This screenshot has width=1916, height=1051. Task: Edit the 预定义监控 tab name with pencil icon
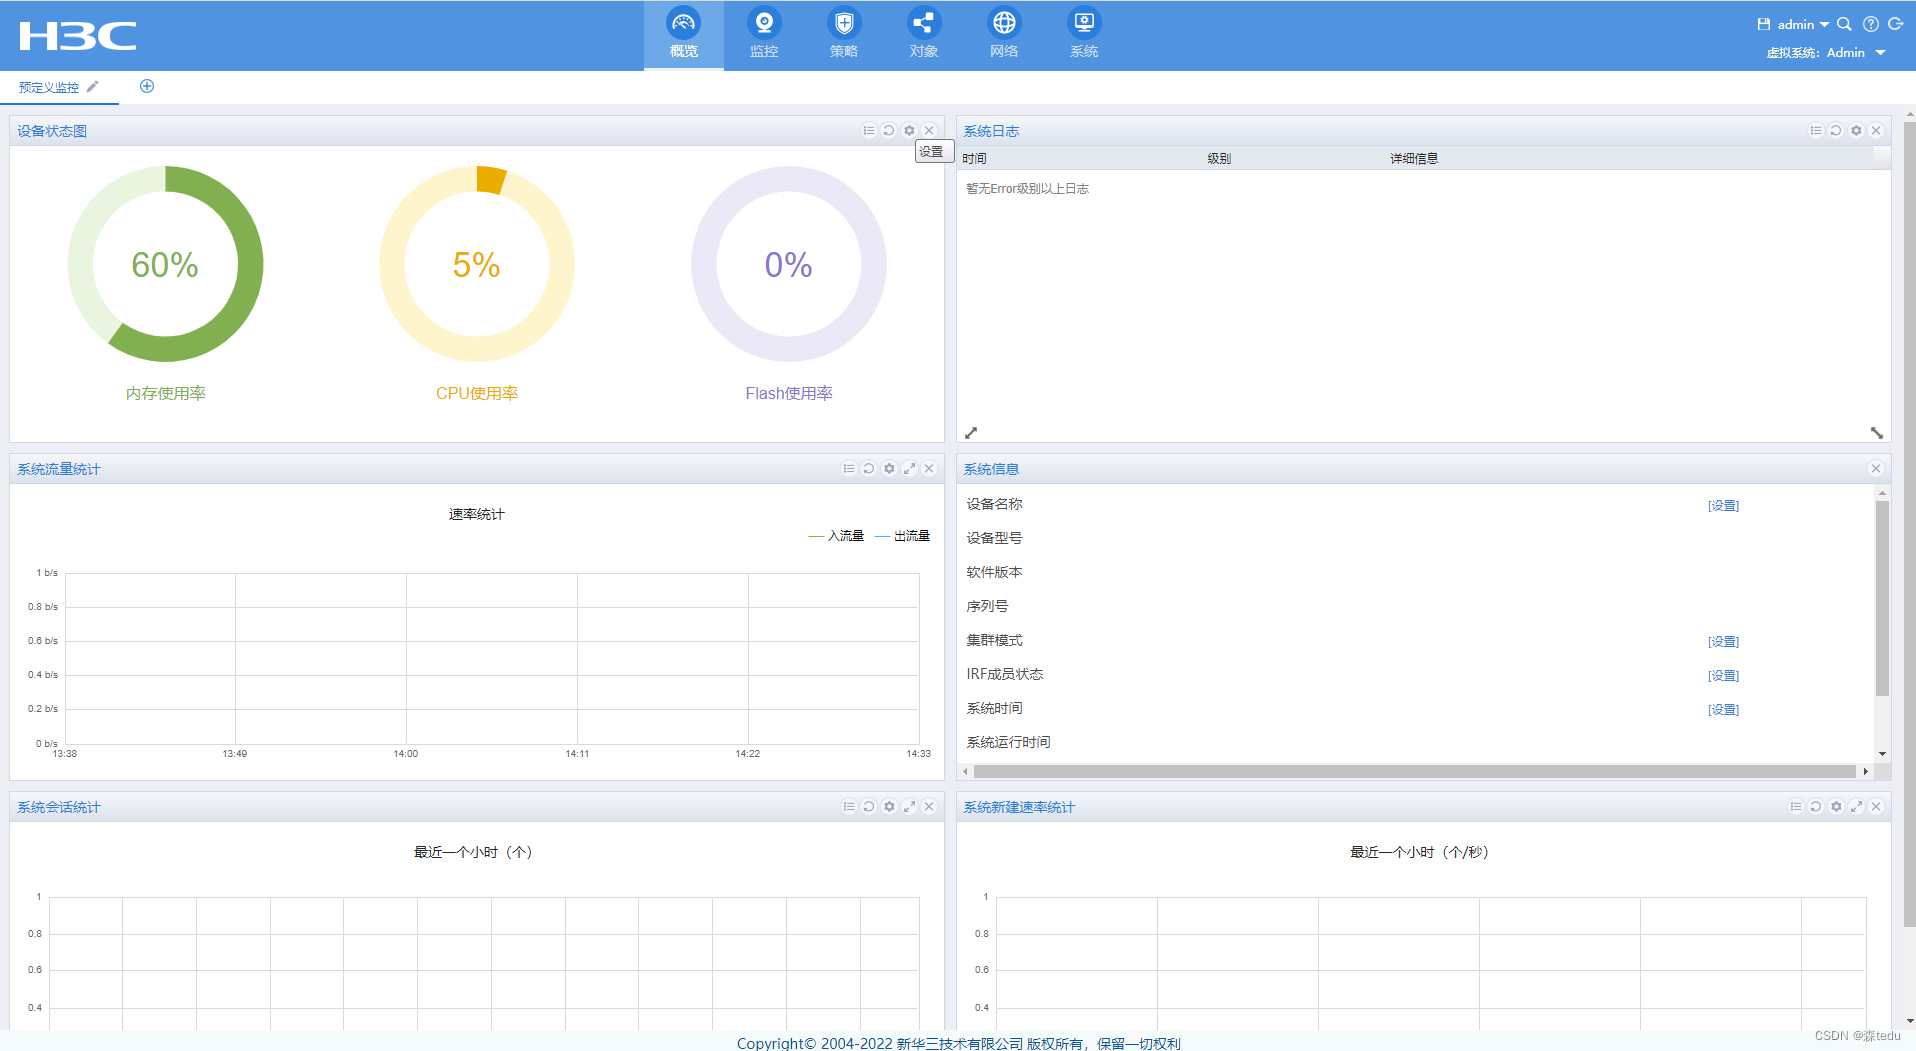[93, 86]
